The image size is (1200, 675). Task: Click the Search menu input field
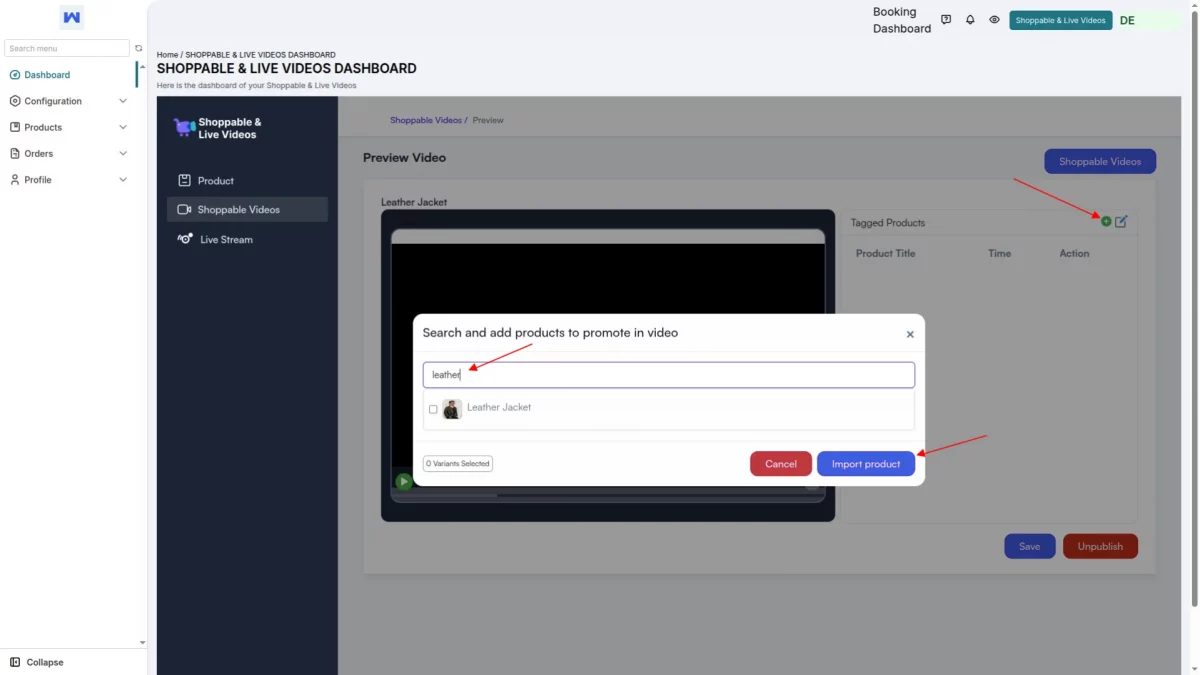click(67, 48)
